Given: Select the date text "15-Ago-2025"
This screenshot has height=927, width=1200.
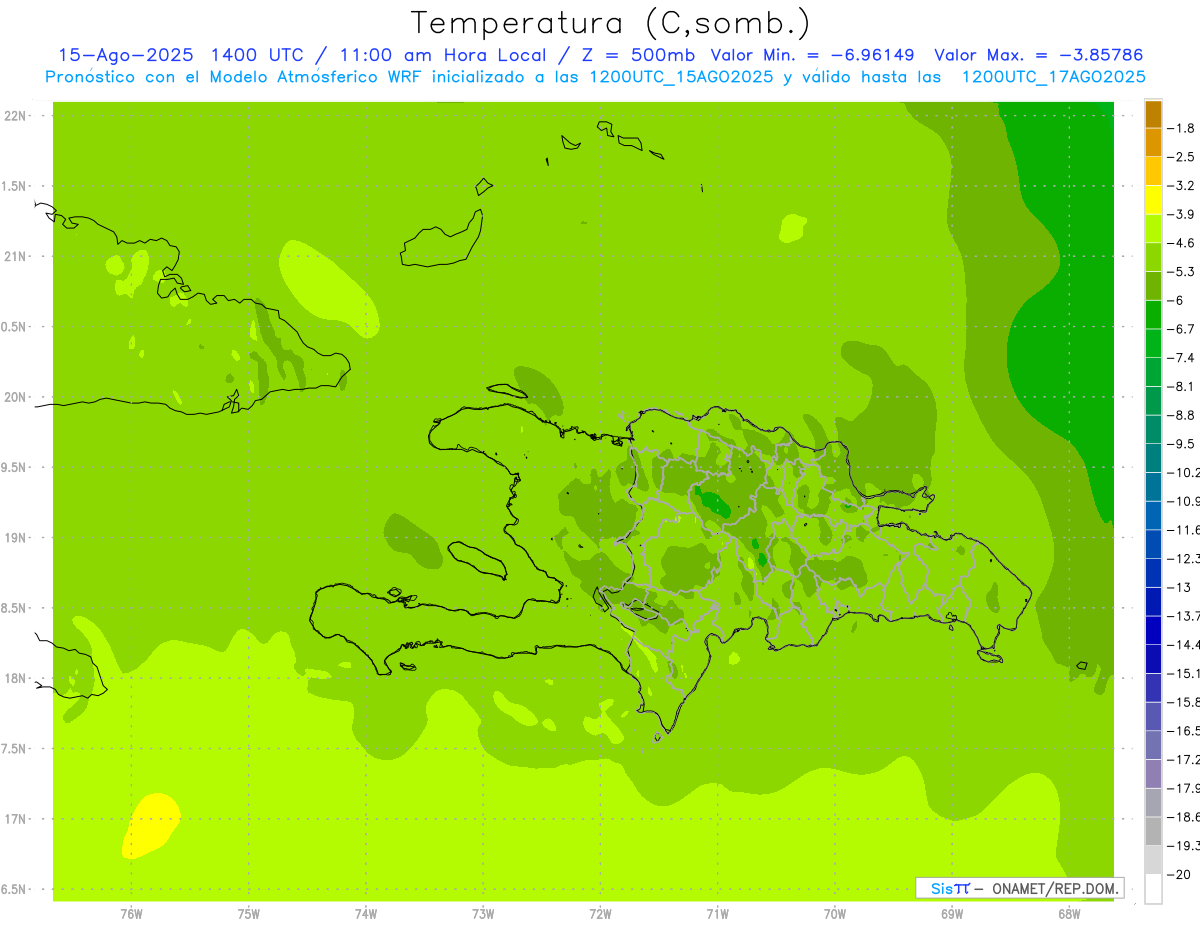Looking at the screenshot, I should [127, 55].
